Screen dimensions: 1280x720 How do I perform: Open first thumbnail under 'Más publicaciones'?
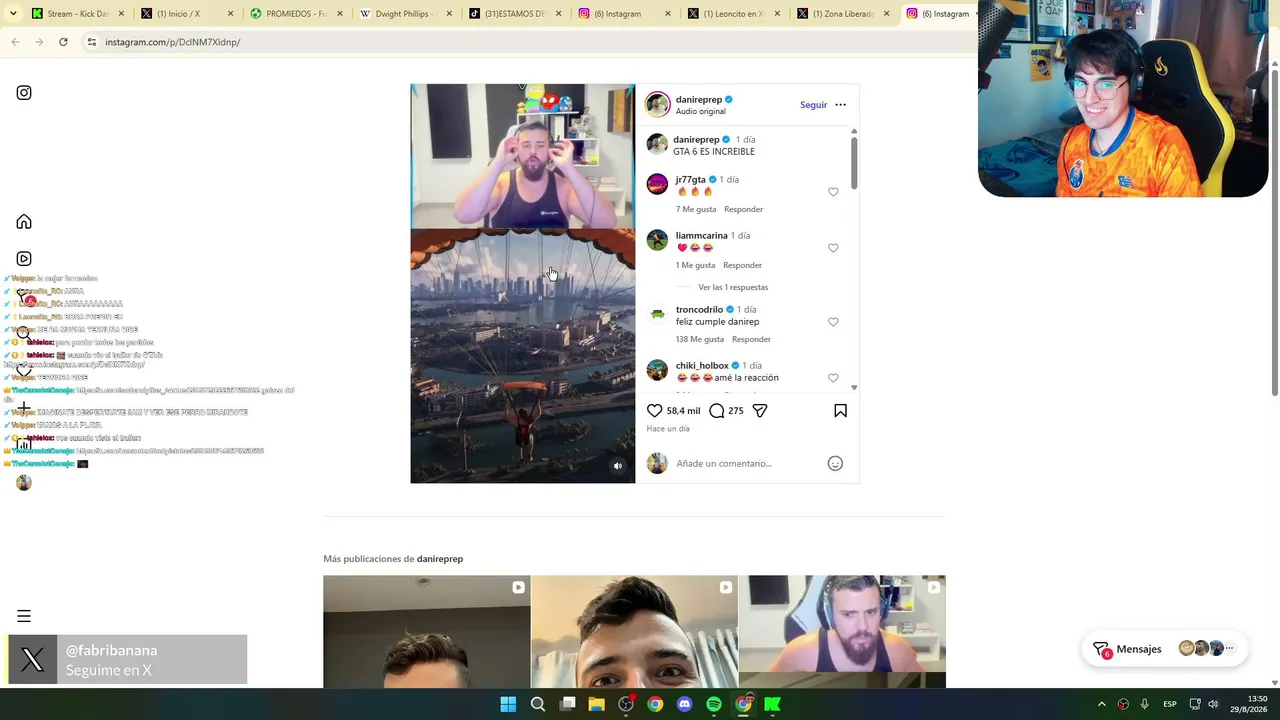[x=427, y=631]
